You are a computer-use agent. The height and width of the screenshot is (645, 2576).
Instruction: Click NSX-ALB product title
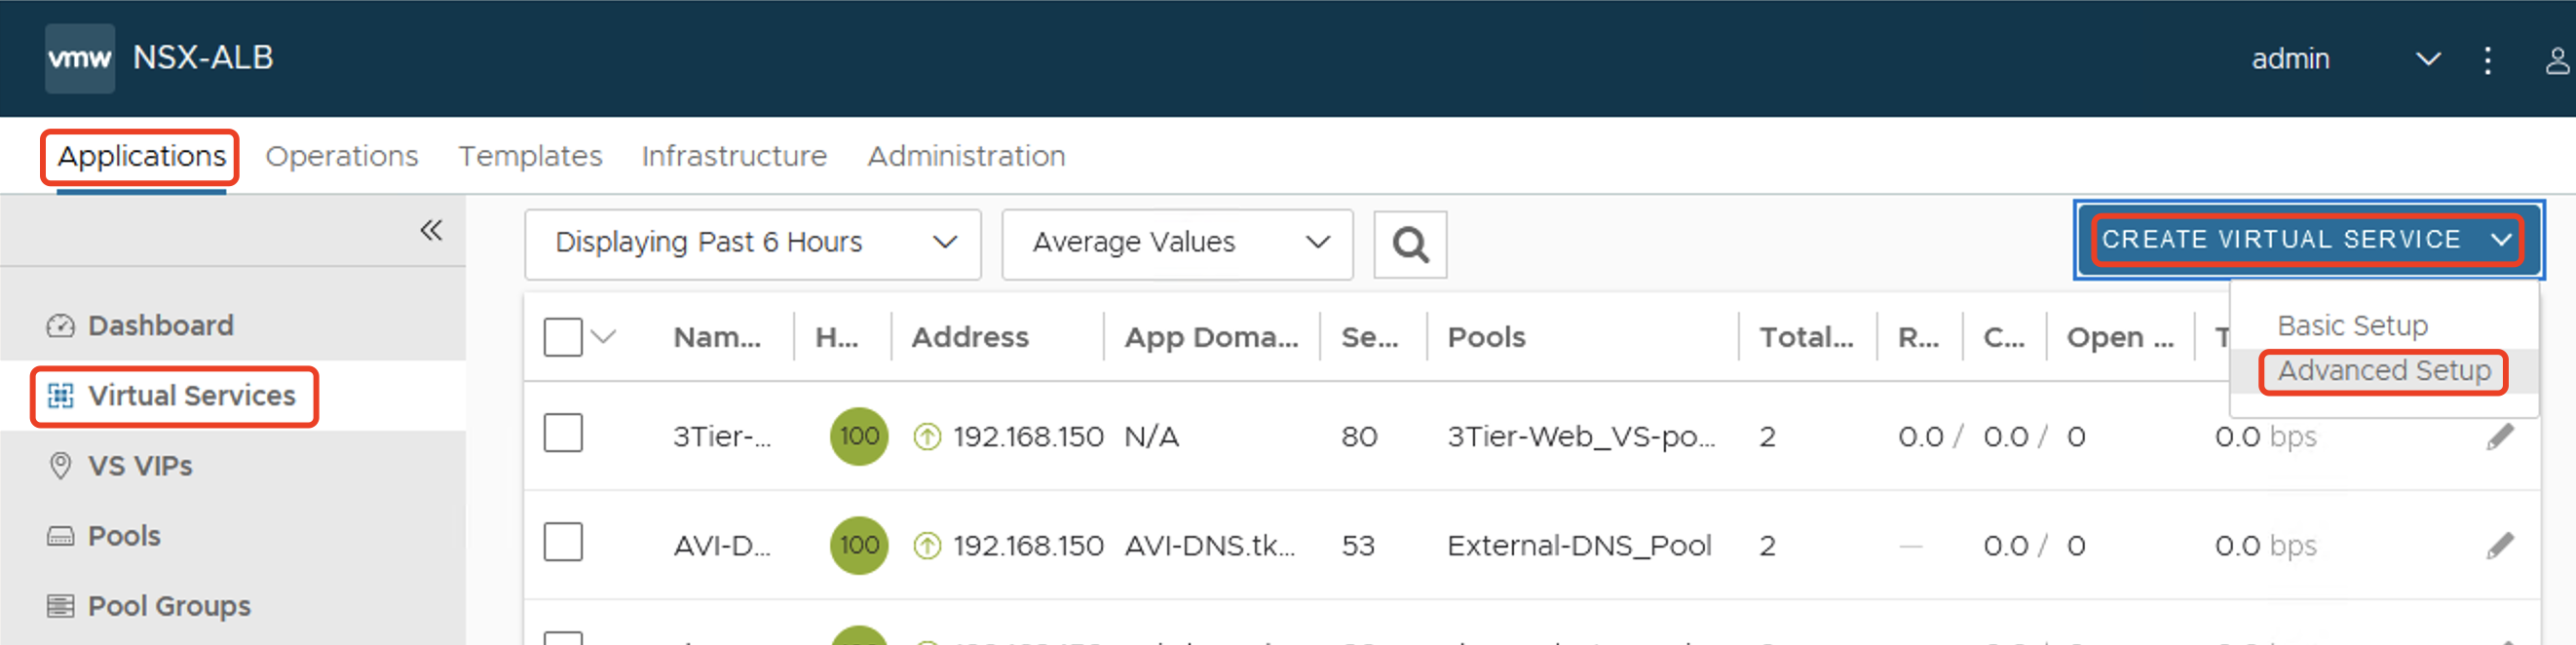click(203, 57)
